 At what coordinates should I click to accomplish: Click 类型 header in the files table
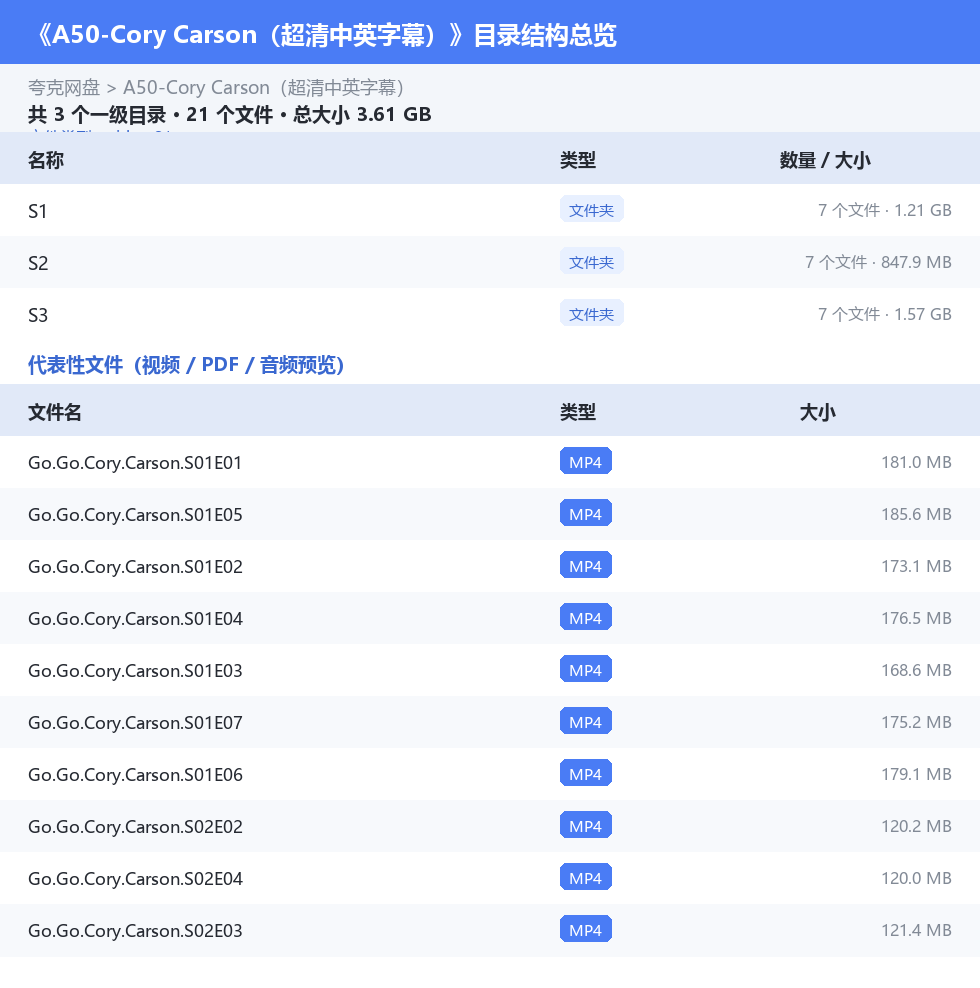tap(577, 412)
